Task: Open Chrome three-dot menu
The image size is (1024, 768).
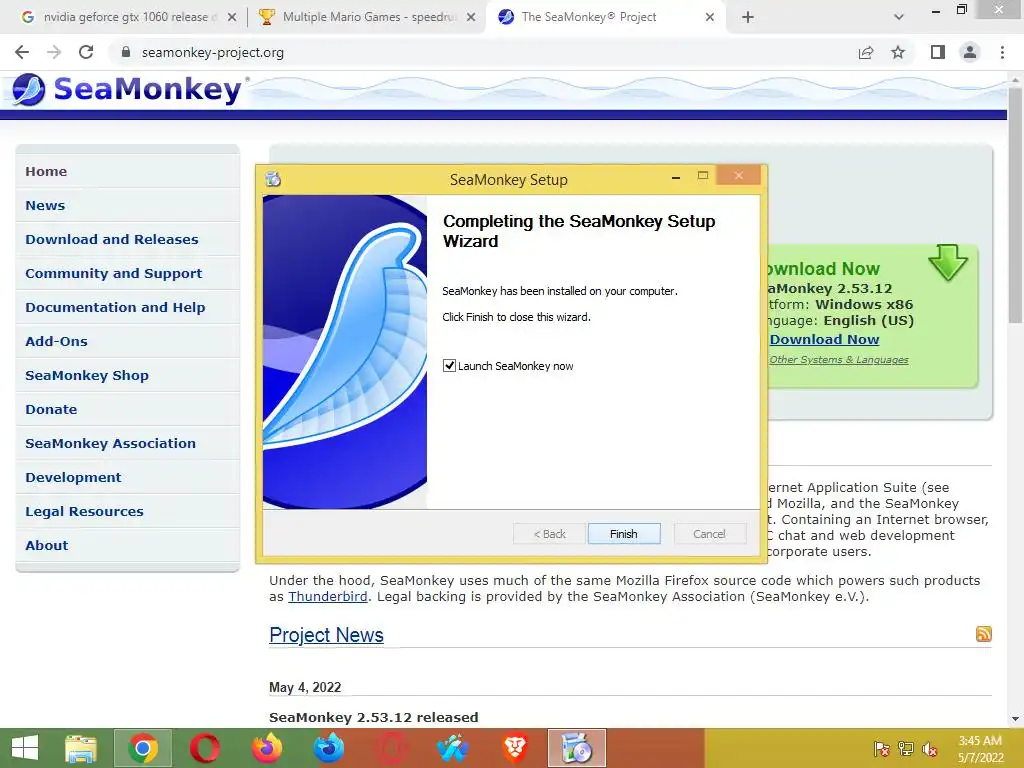Action: coord(1002,52)
